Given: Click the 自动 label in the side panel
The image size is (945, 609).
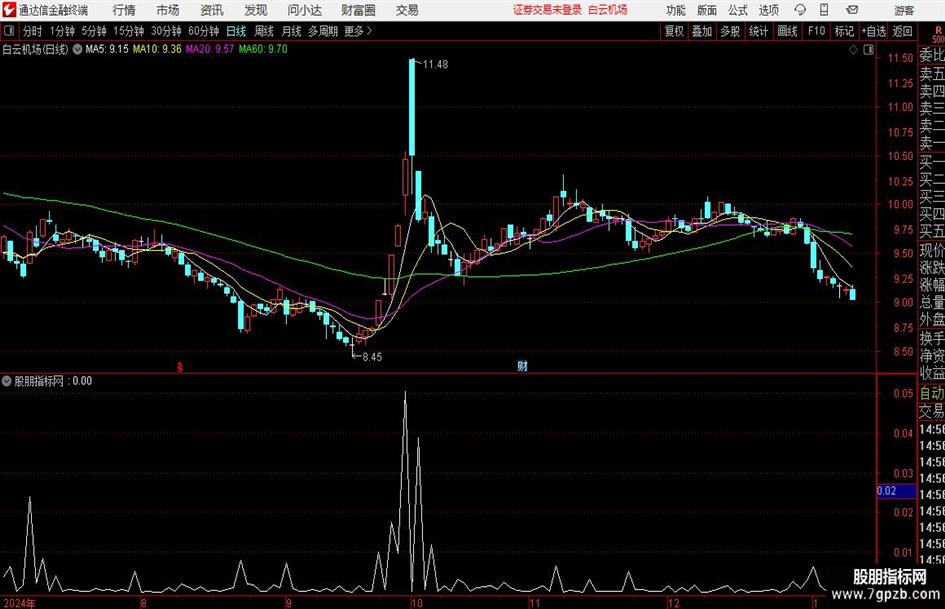Looking at the screenshot, I should tap(931, 393).
